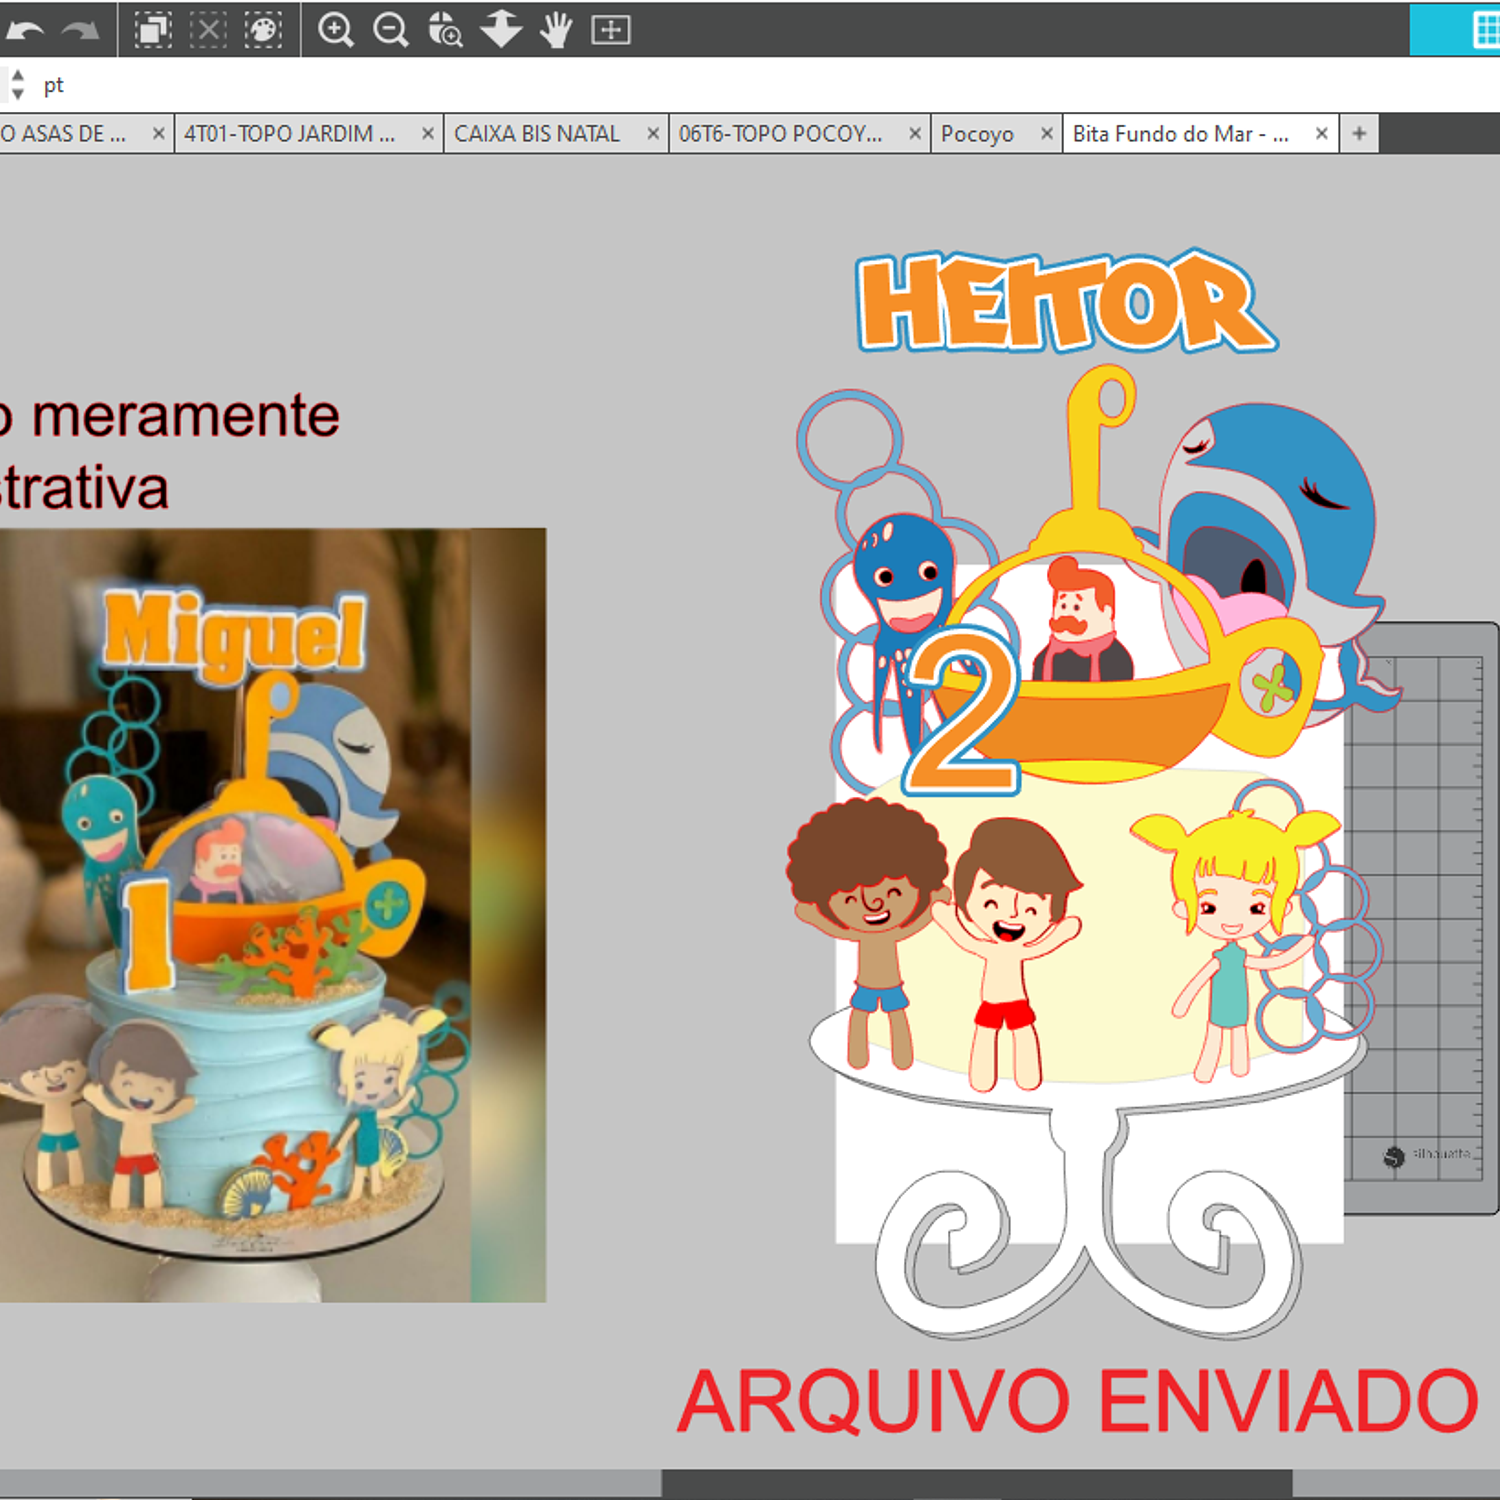
Task: Zoom in using the magnifier plus icon
Action: click(336, 30)
